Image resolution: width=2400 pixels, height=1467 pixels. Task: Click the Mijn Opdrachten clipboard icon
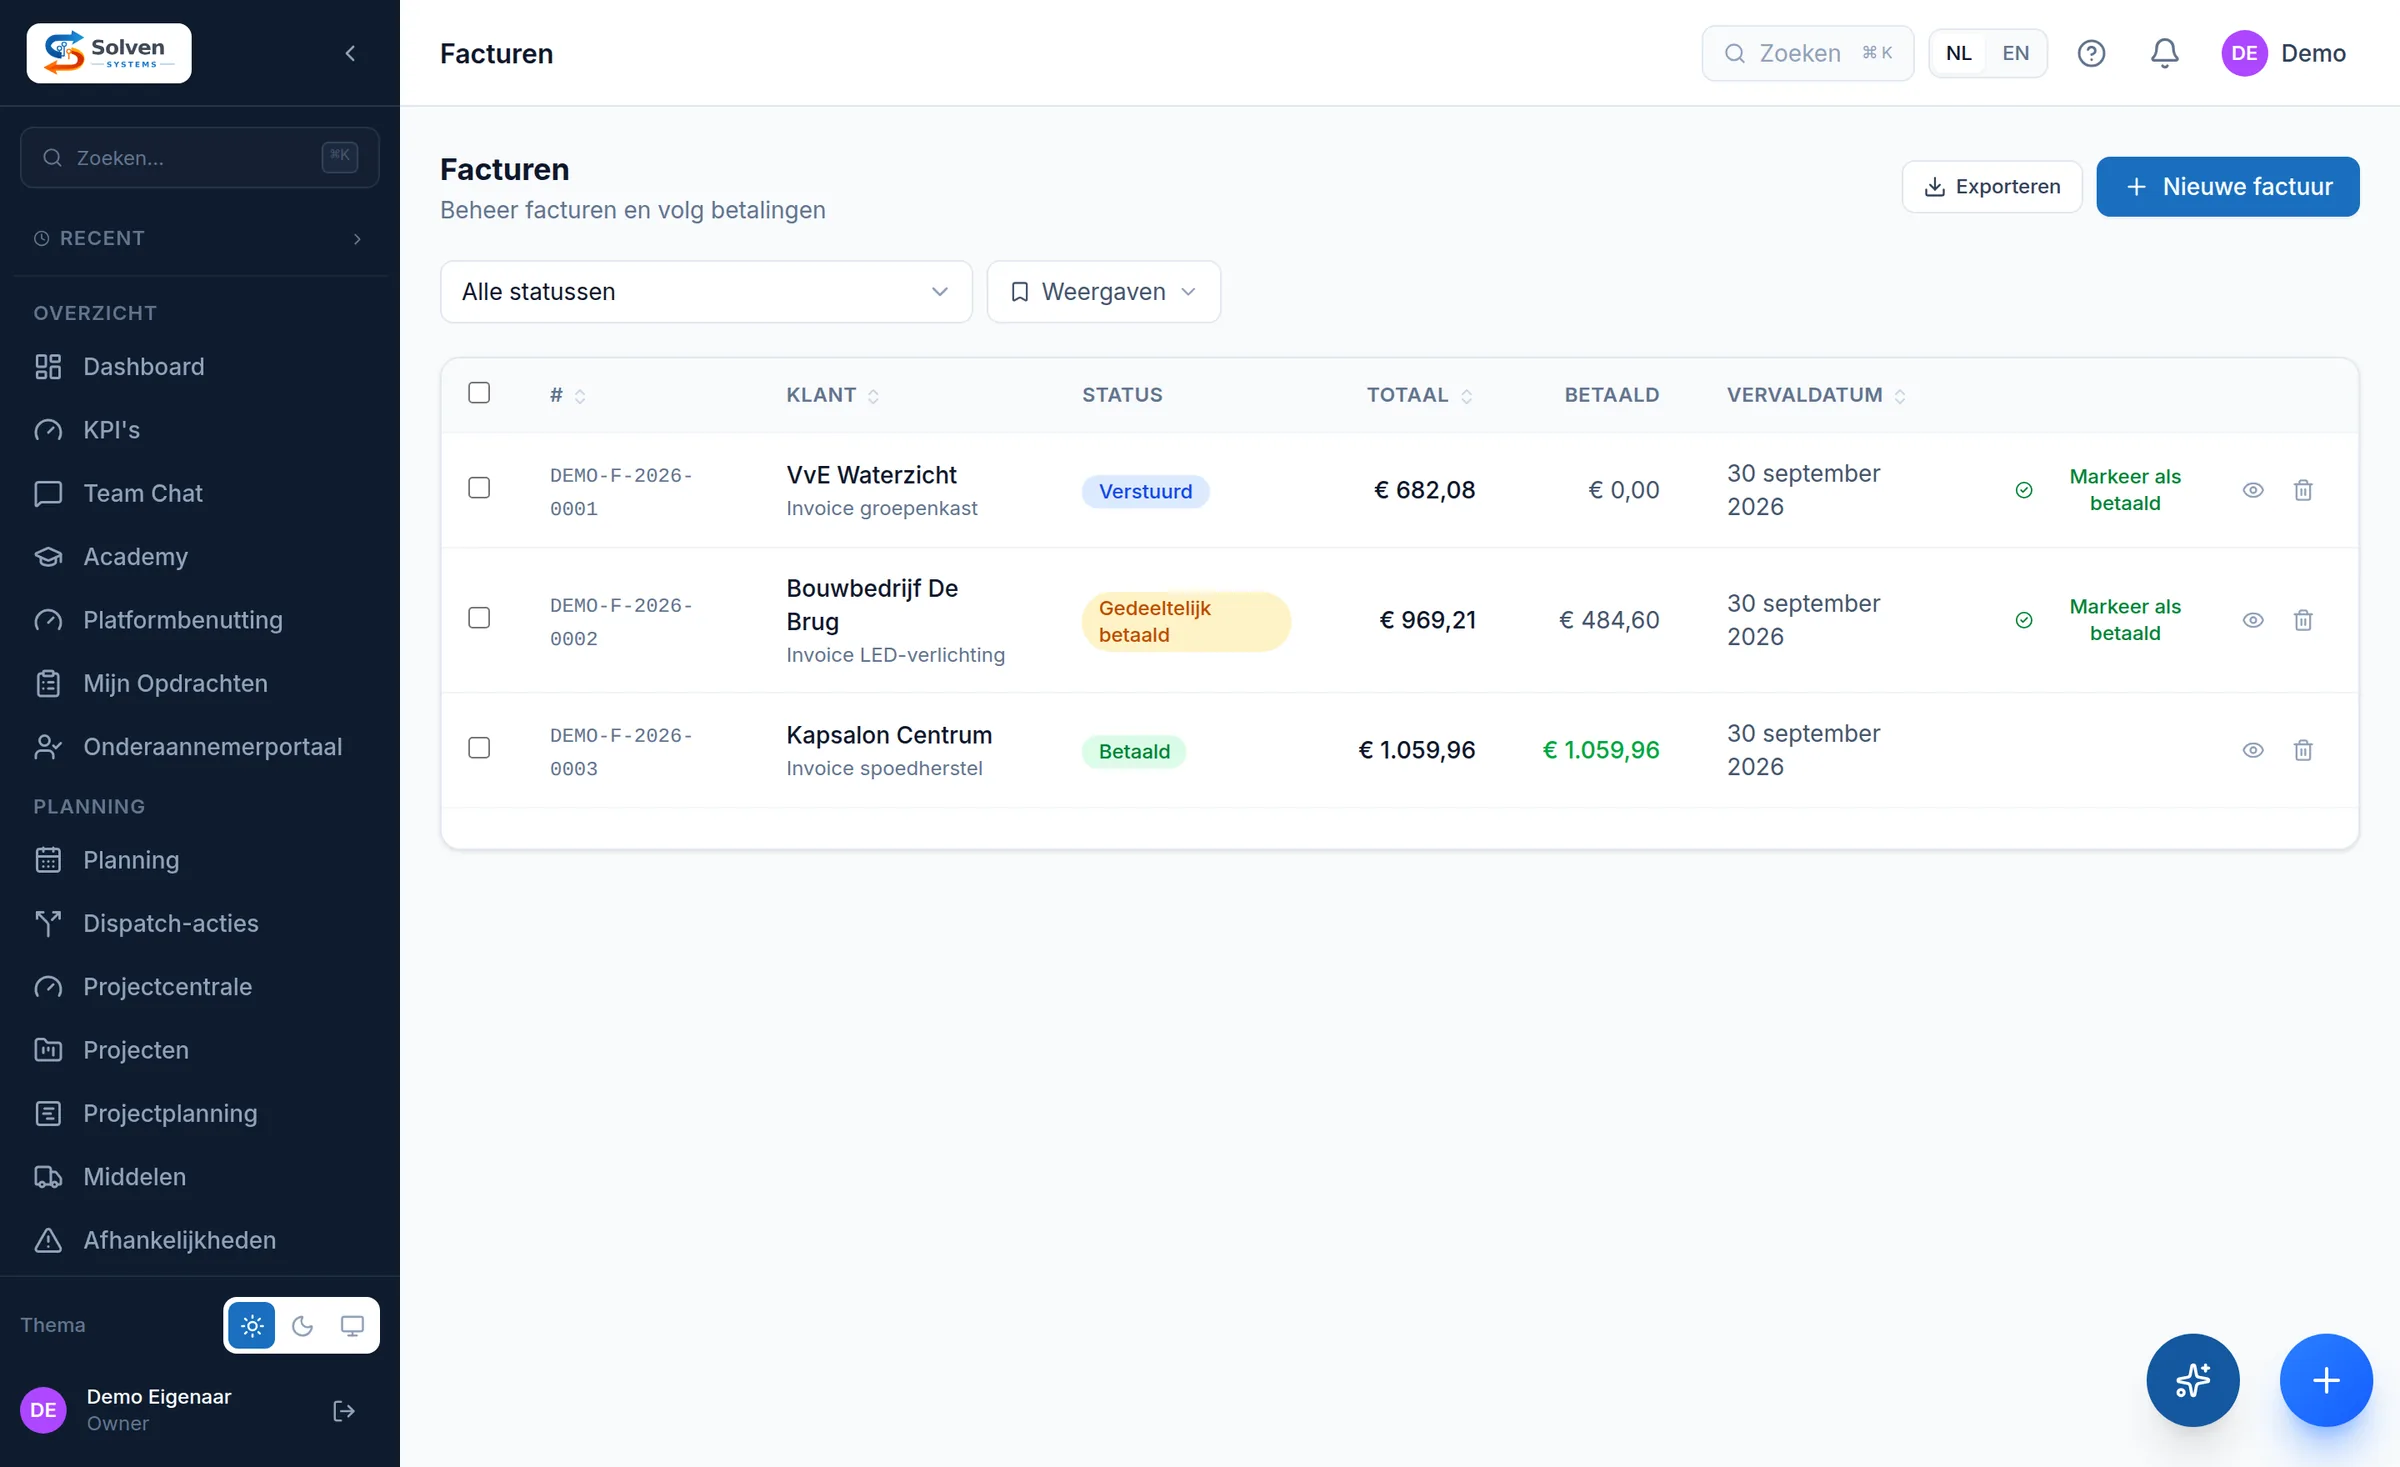pos(48,683)
